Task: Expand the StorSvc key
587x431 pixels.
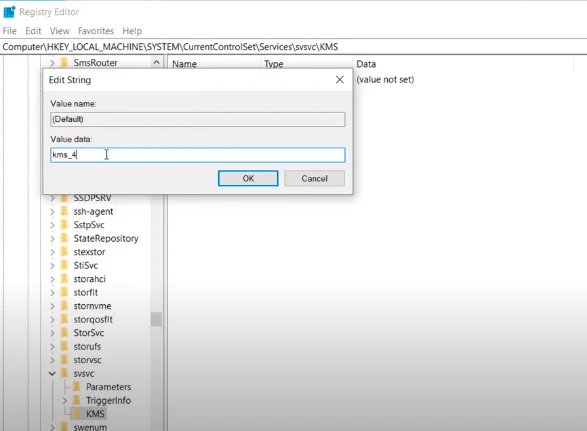Action: 52,333
